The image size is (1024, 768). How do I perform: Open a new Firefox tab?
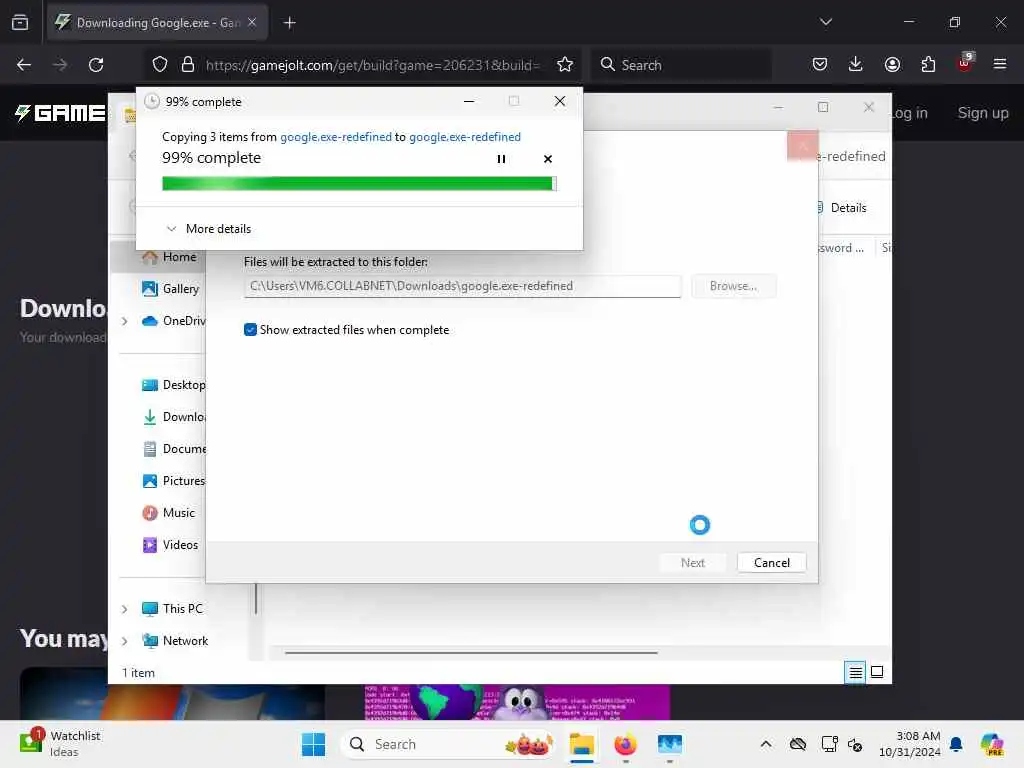point(289,23)
